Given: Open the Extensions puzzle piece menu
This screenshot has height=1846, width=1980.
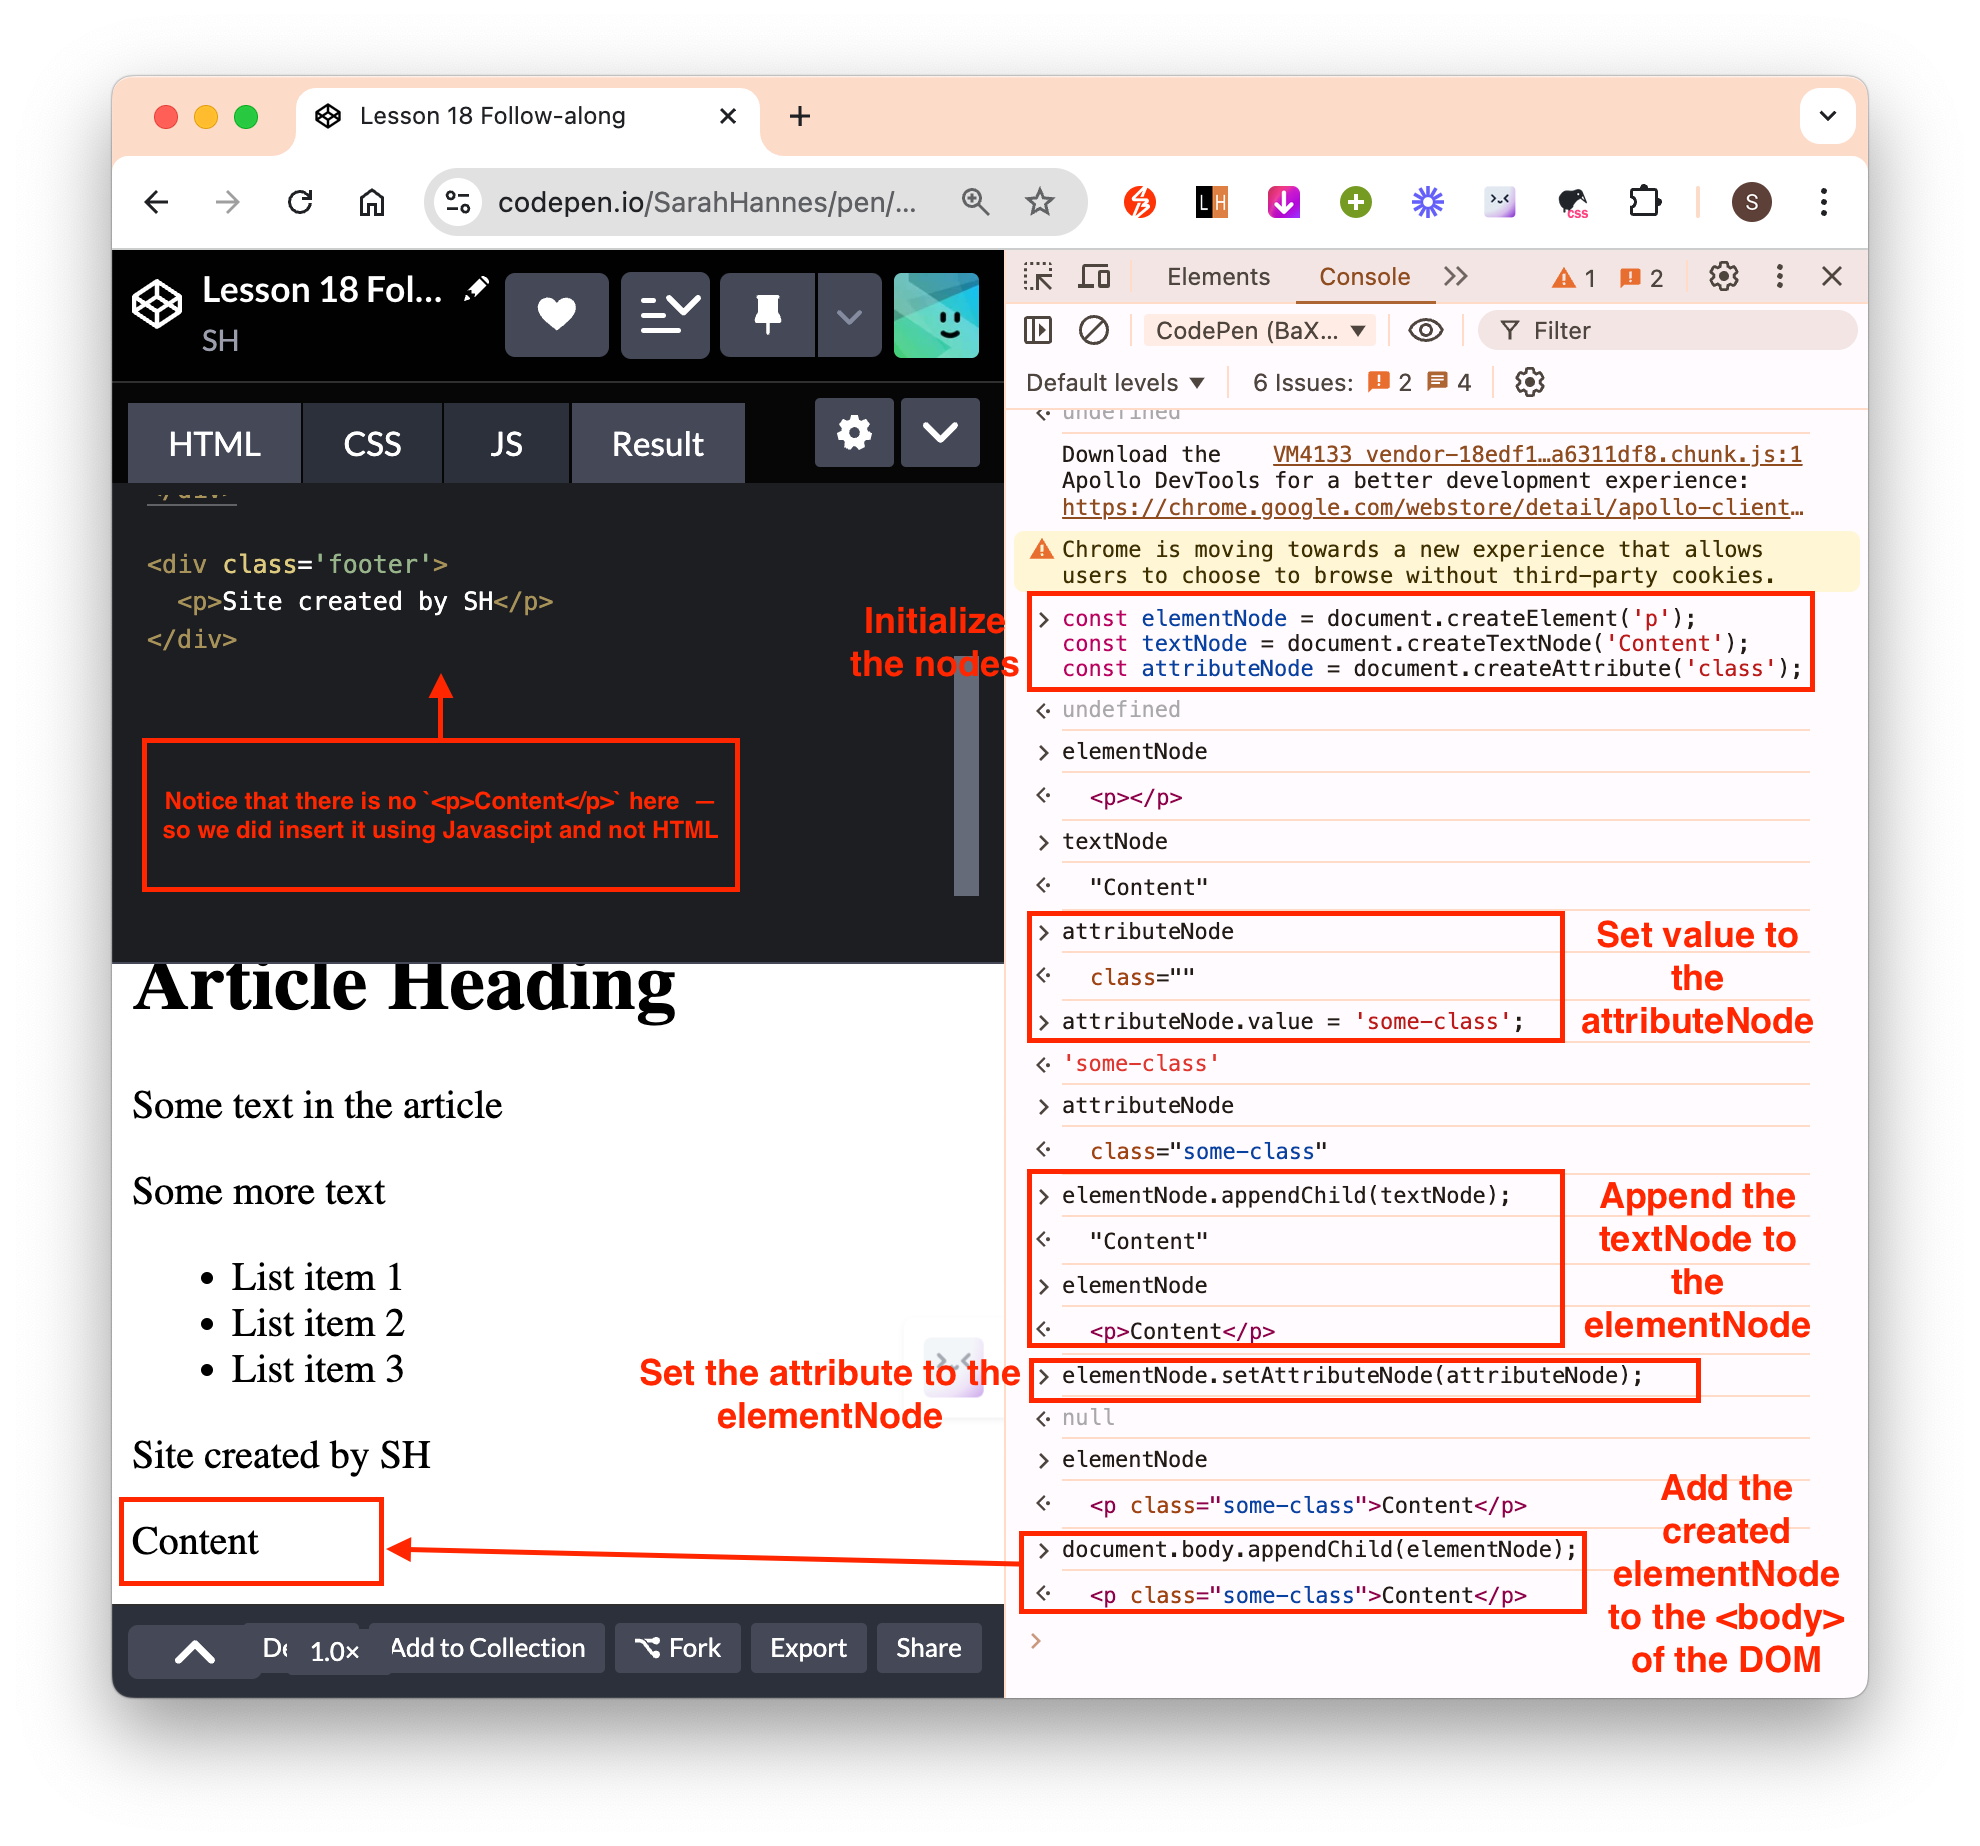Looking at the screenshot, I should [1645, 203].
